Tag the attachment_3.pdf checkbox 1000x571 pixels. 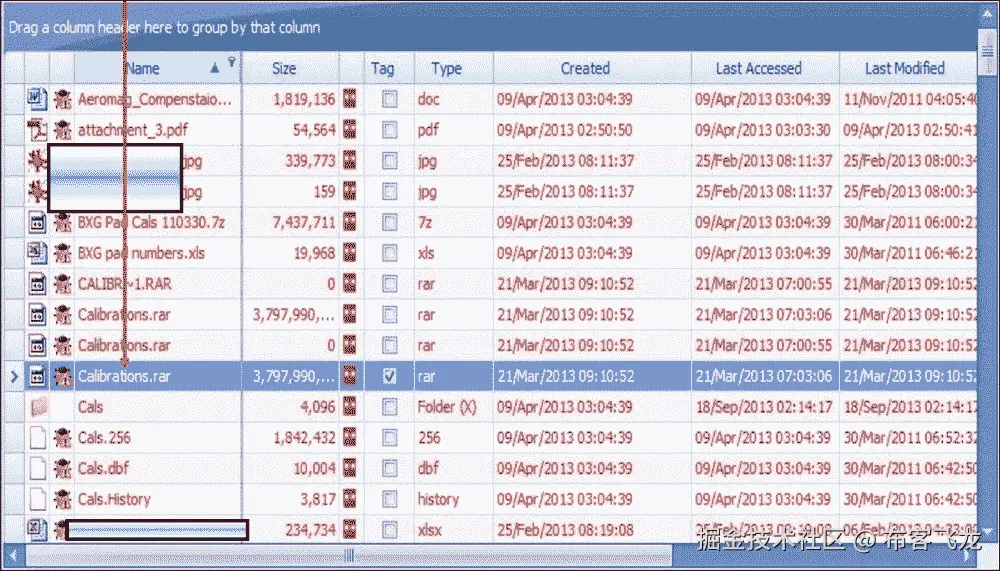coord(389,130)
